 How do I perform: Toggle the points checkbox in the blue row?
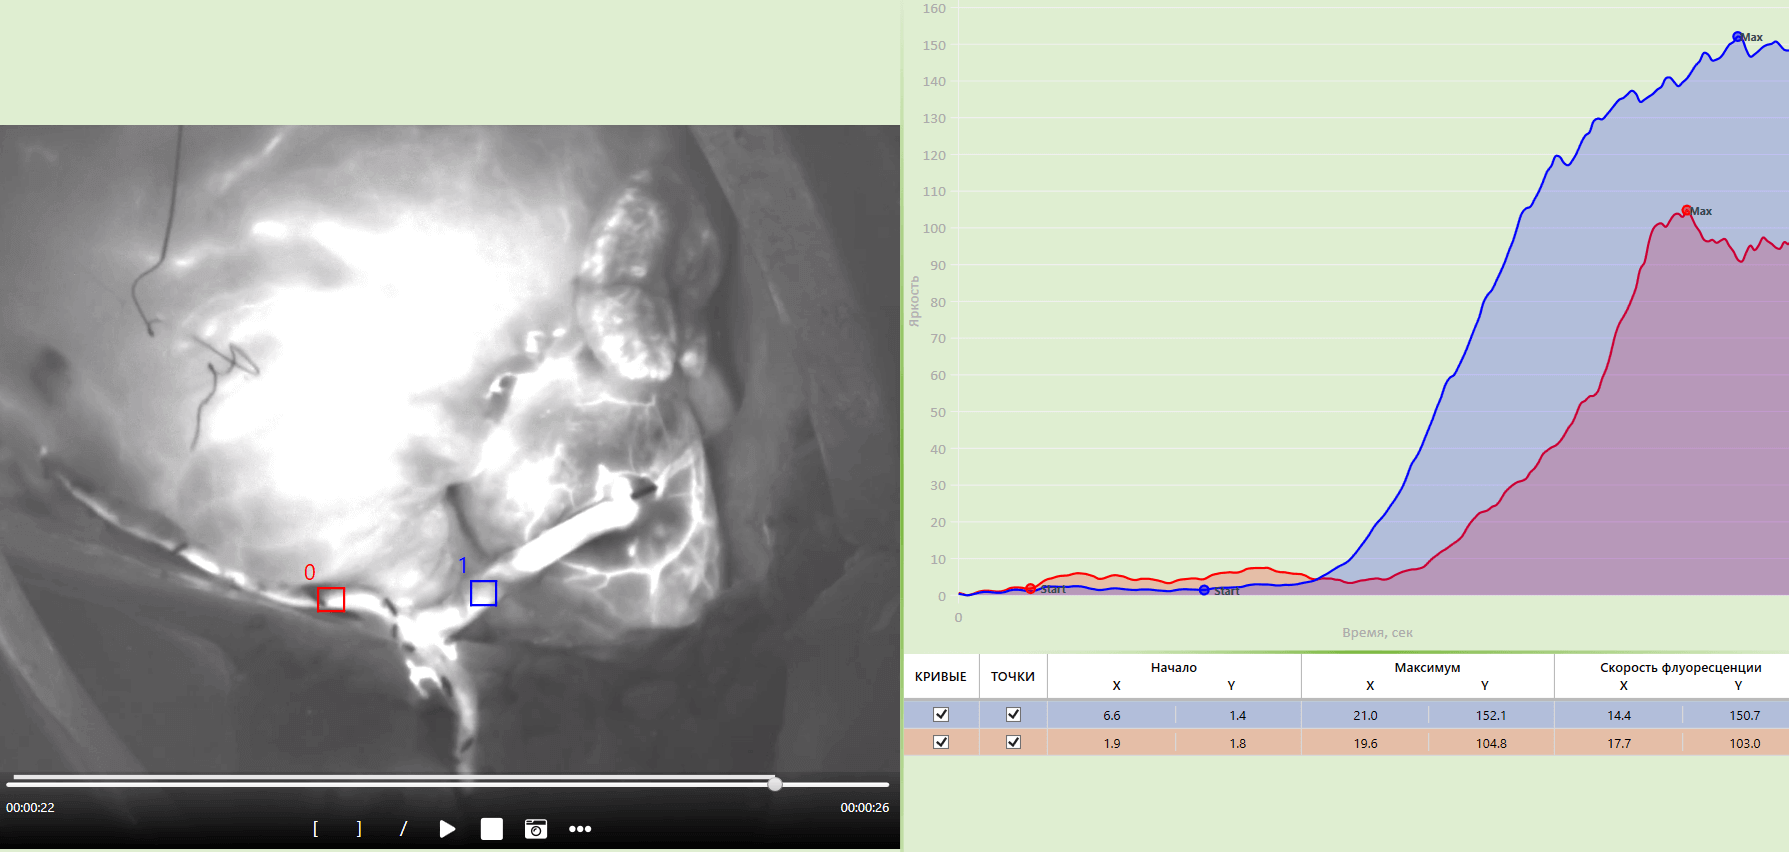point(1013,714)
